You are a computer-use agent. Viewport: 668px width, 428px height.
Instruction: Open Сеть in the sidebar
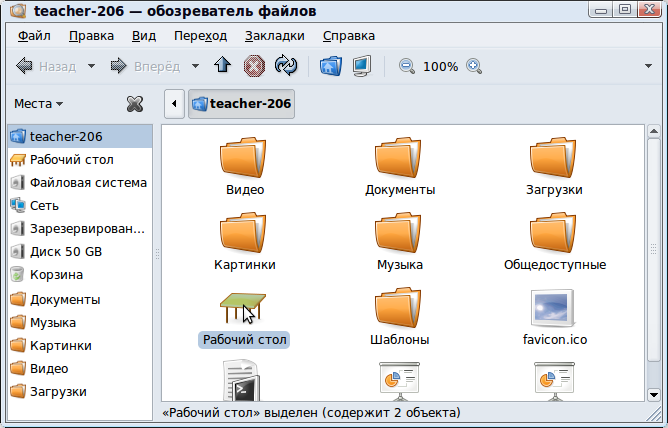coord(80,206)
